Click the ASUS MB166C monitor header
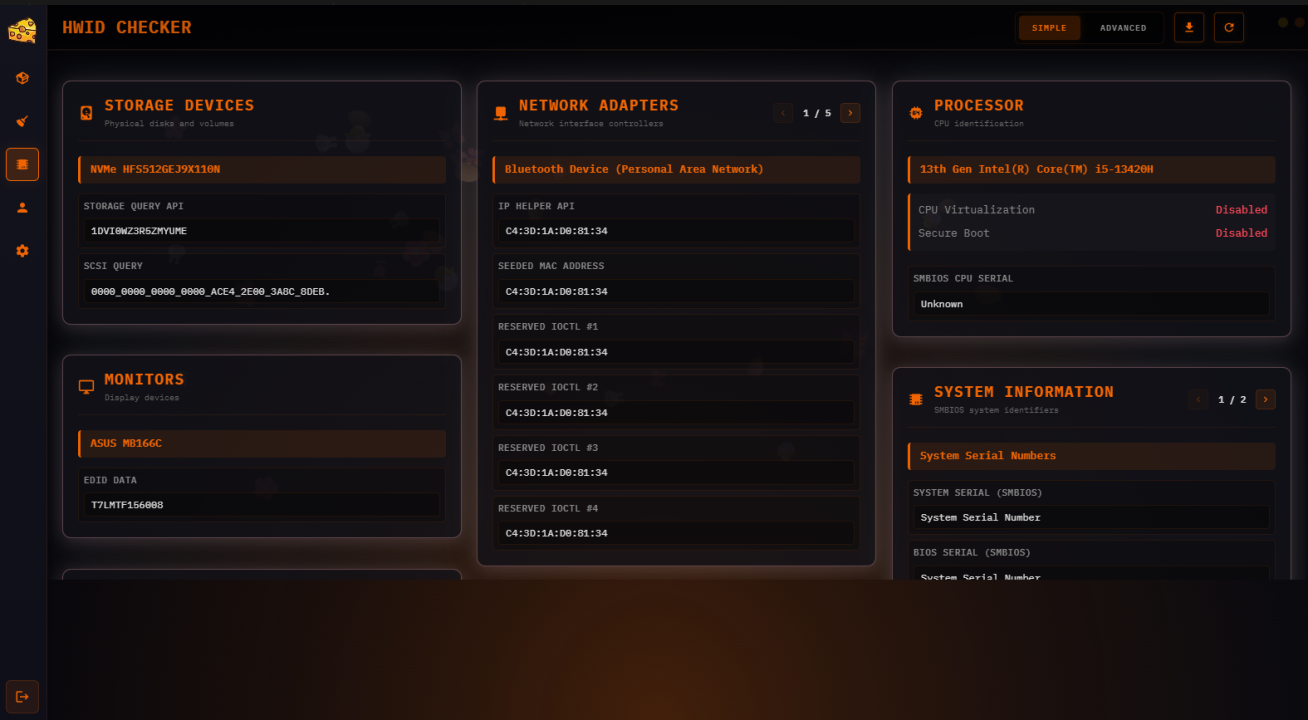Viewport: 1308px width, 720px height. [262, 444]
